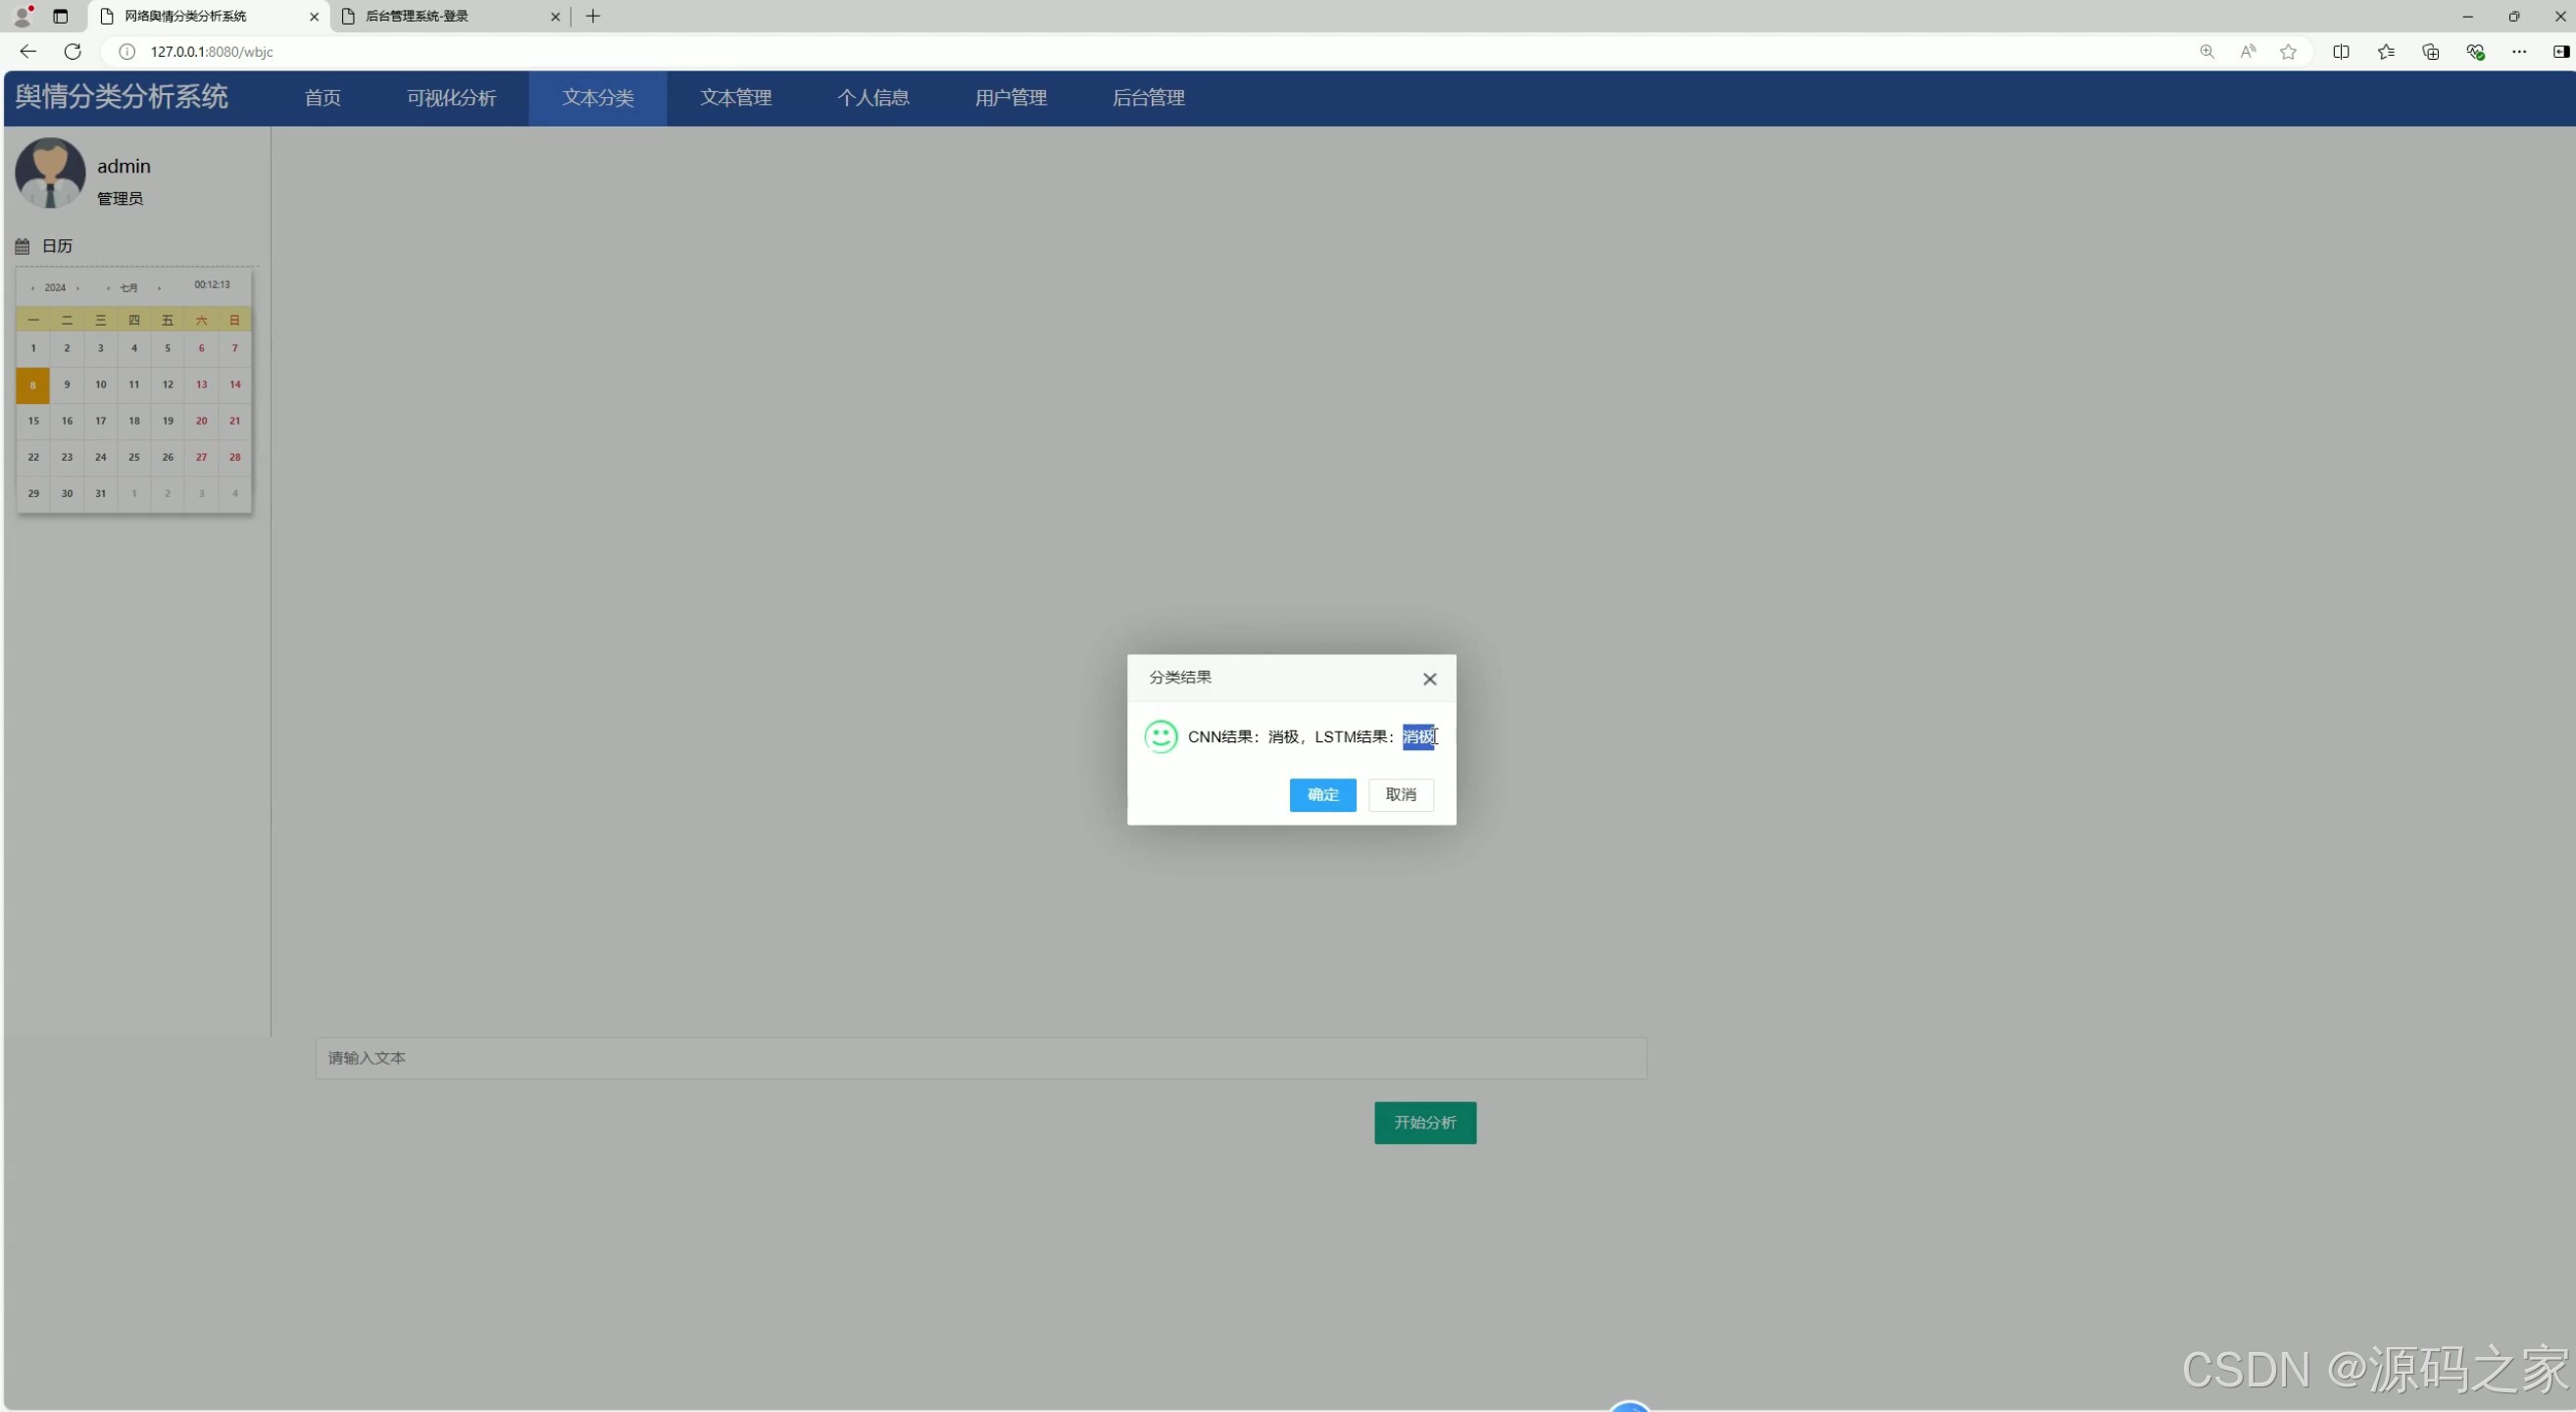
Task: Switch to 后台管理系统-登录 browser tab
Action: pos(416,16)
